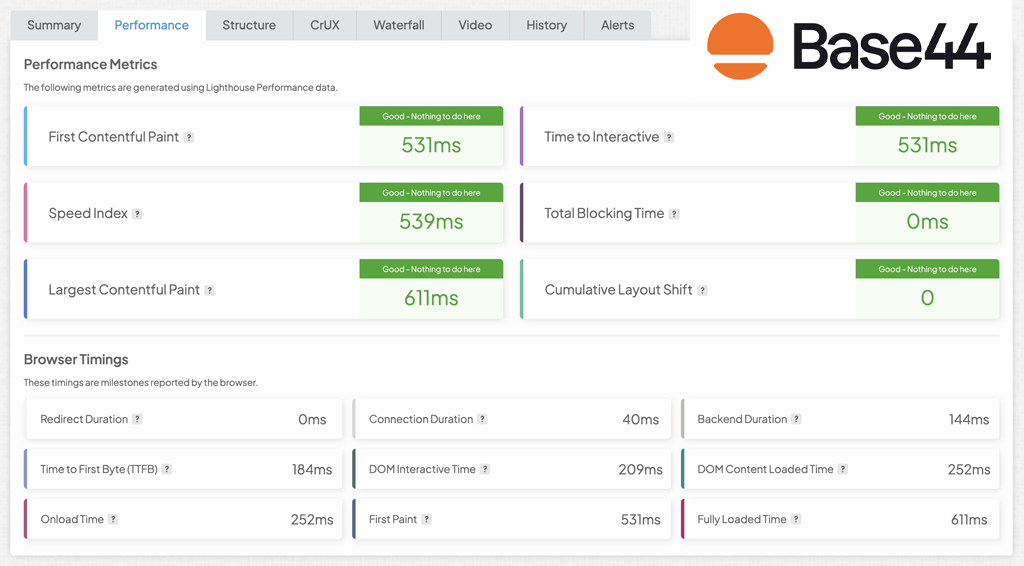
Task: Click the DOM Content Loaded Time 252ms value
Action: coord(969,469)
